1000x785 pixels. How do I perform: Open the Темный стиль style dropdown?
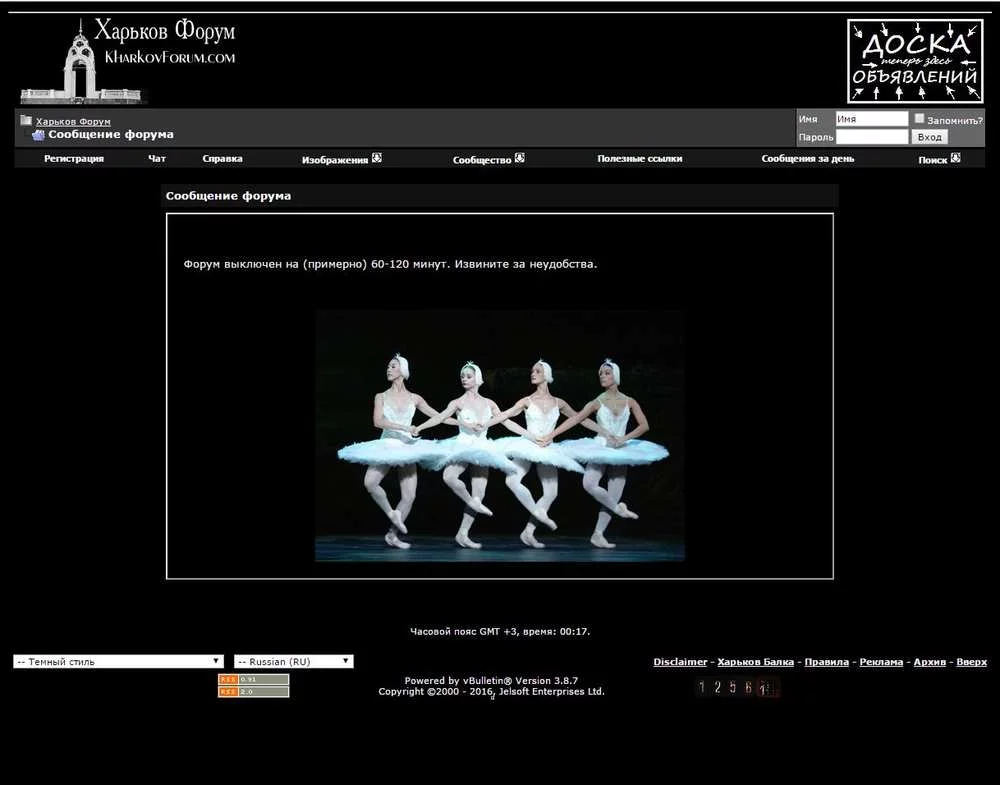pos(118,662)
